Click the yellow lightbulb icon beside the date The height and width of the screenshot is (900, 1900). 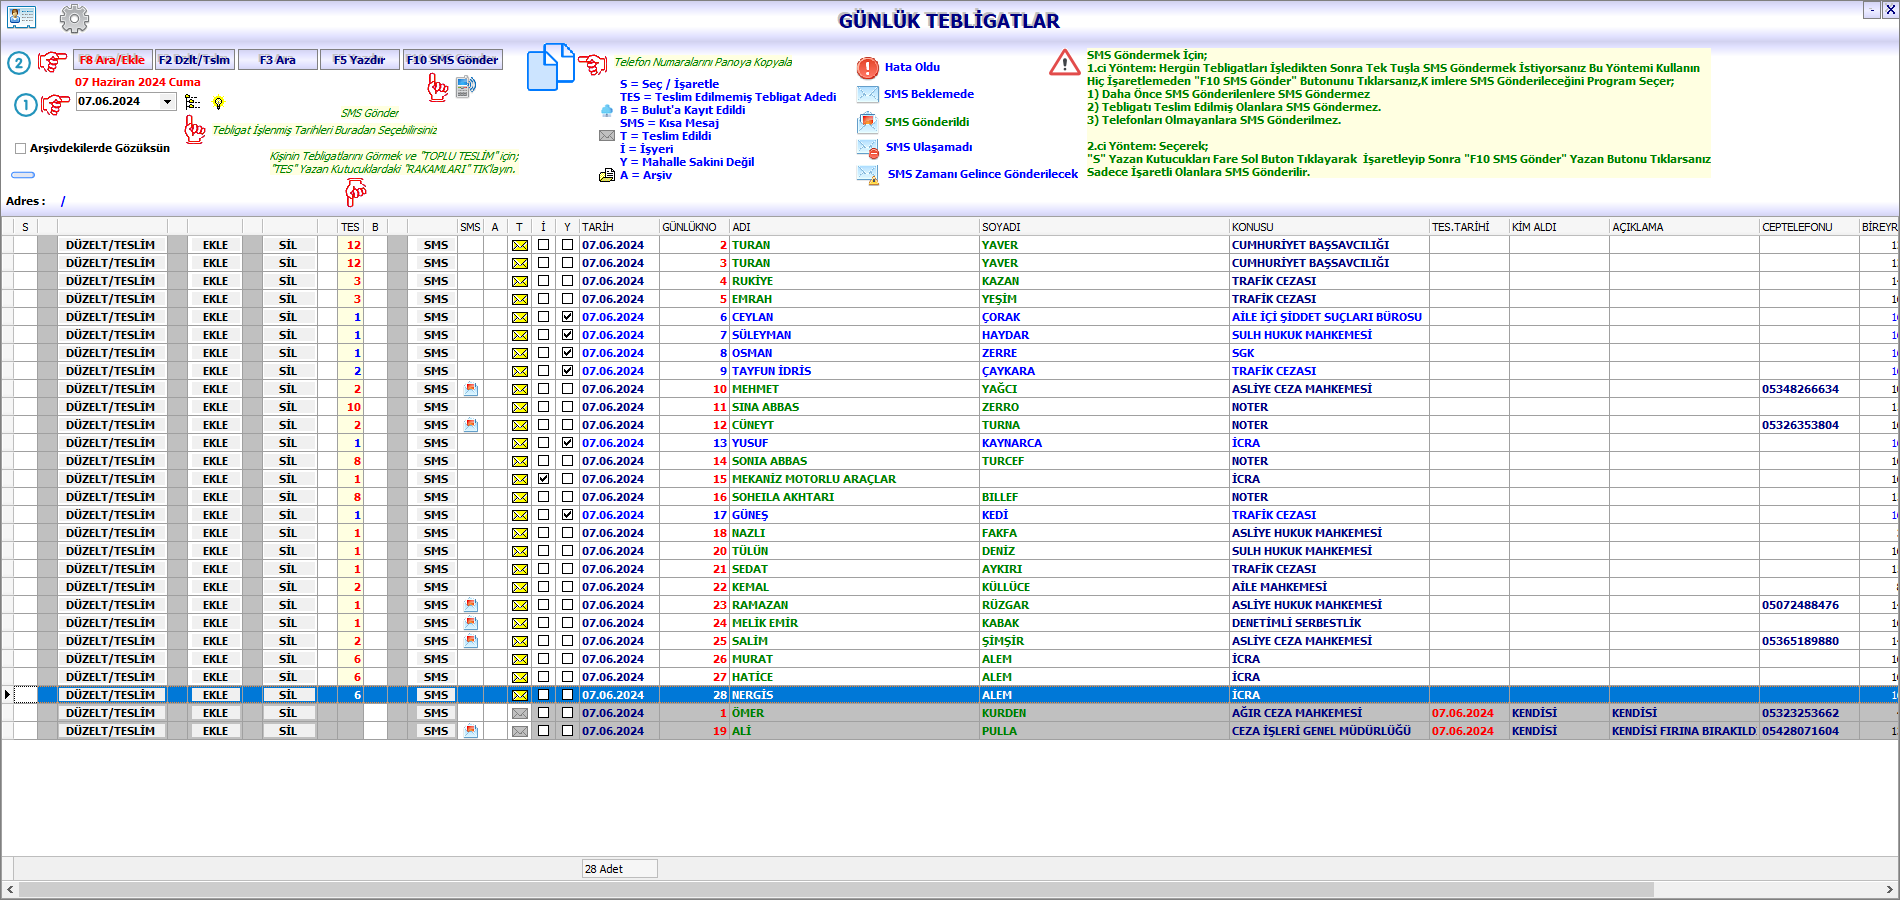pos(218,102)
